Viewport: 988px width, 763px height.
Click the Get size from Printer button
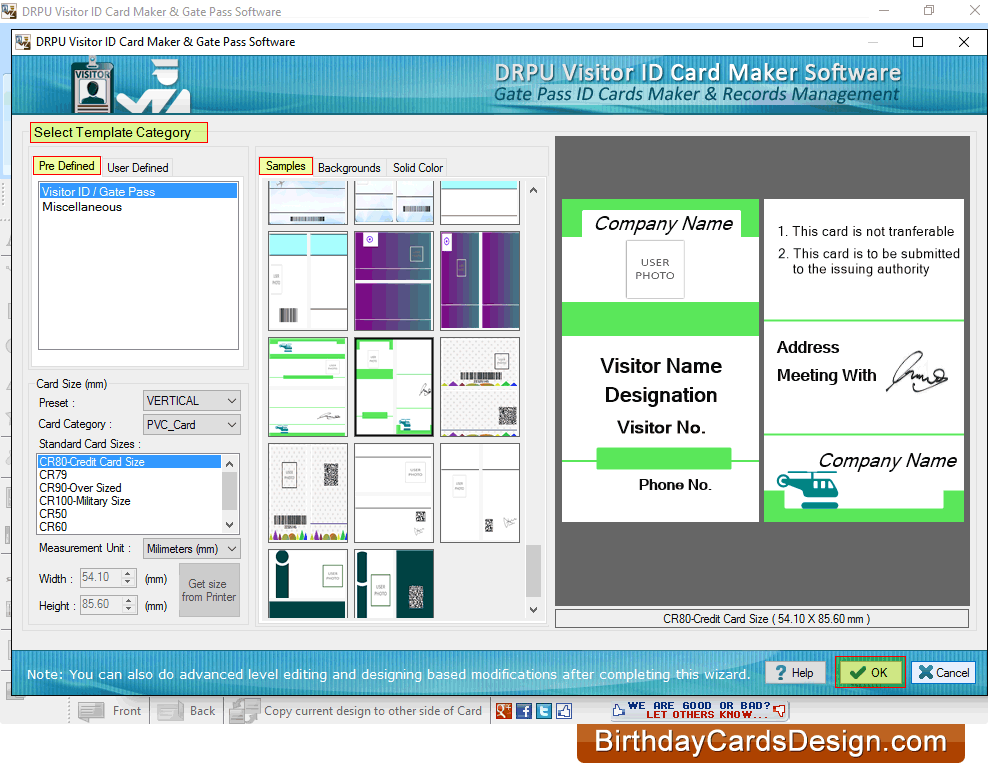coord(209,590)
